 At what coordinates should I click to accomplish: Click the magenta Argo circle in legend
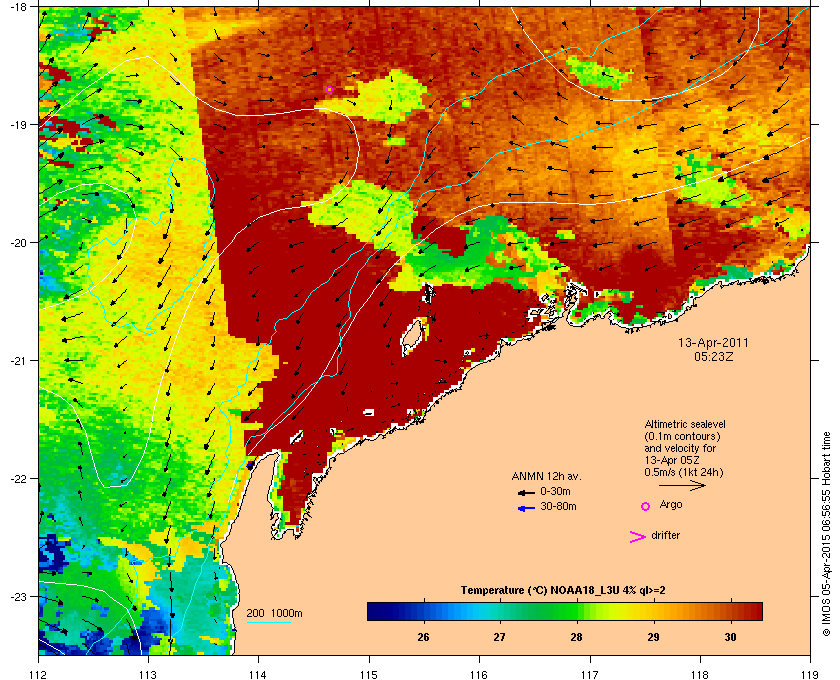646,506
